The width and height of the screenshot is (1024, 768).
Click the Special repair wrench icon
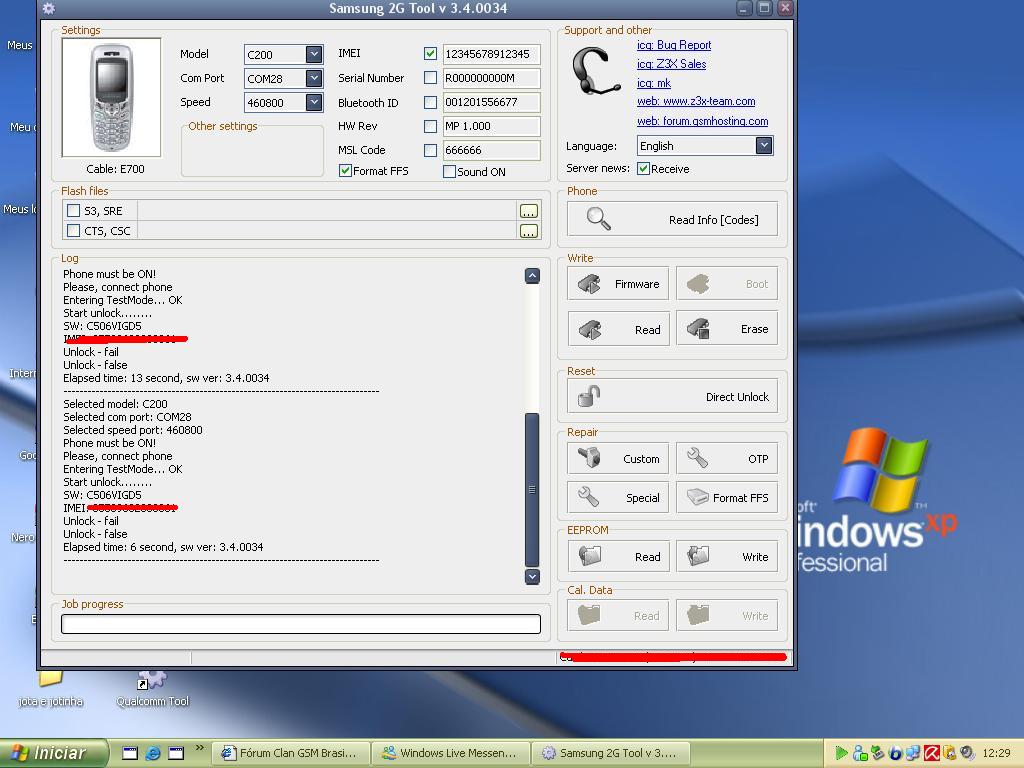588,497
